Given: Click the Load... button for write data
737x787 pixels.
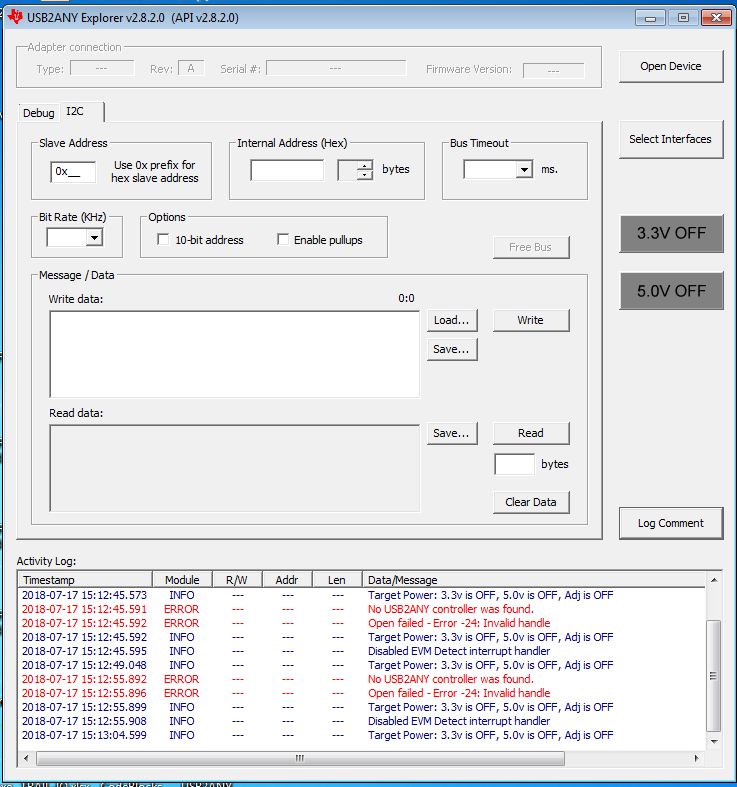Looking at the screenshot, I should (452, 320).
